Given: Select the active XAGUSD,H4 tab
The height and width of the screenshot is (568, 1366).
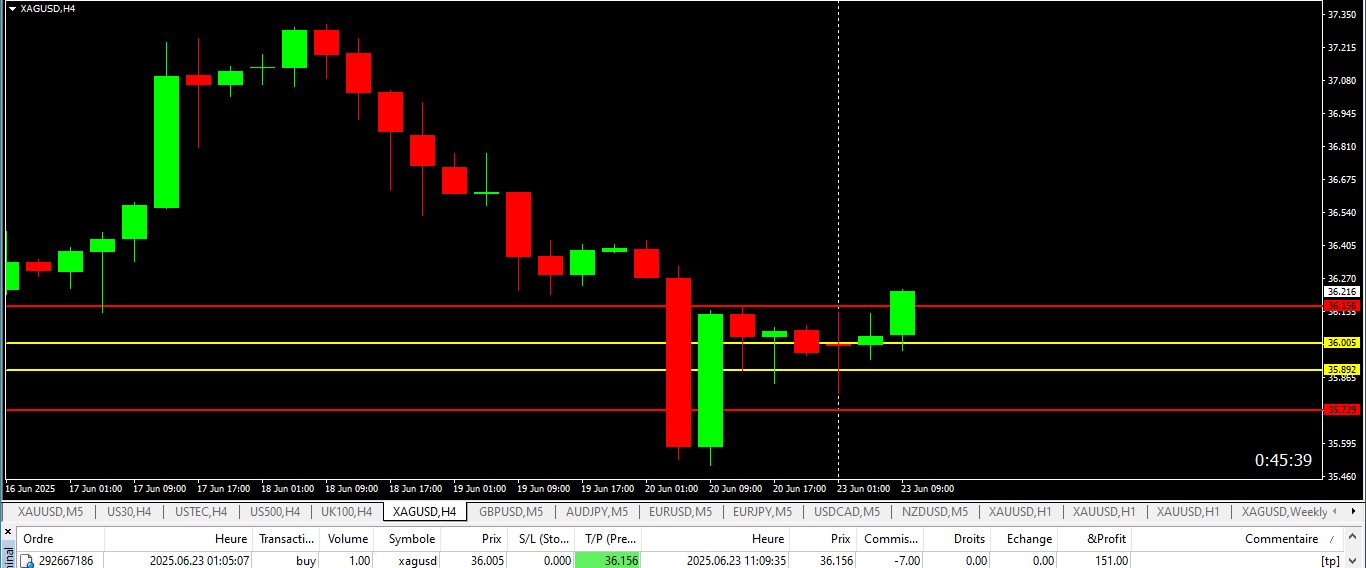Looking at the screenshot, I should [424, 511].
